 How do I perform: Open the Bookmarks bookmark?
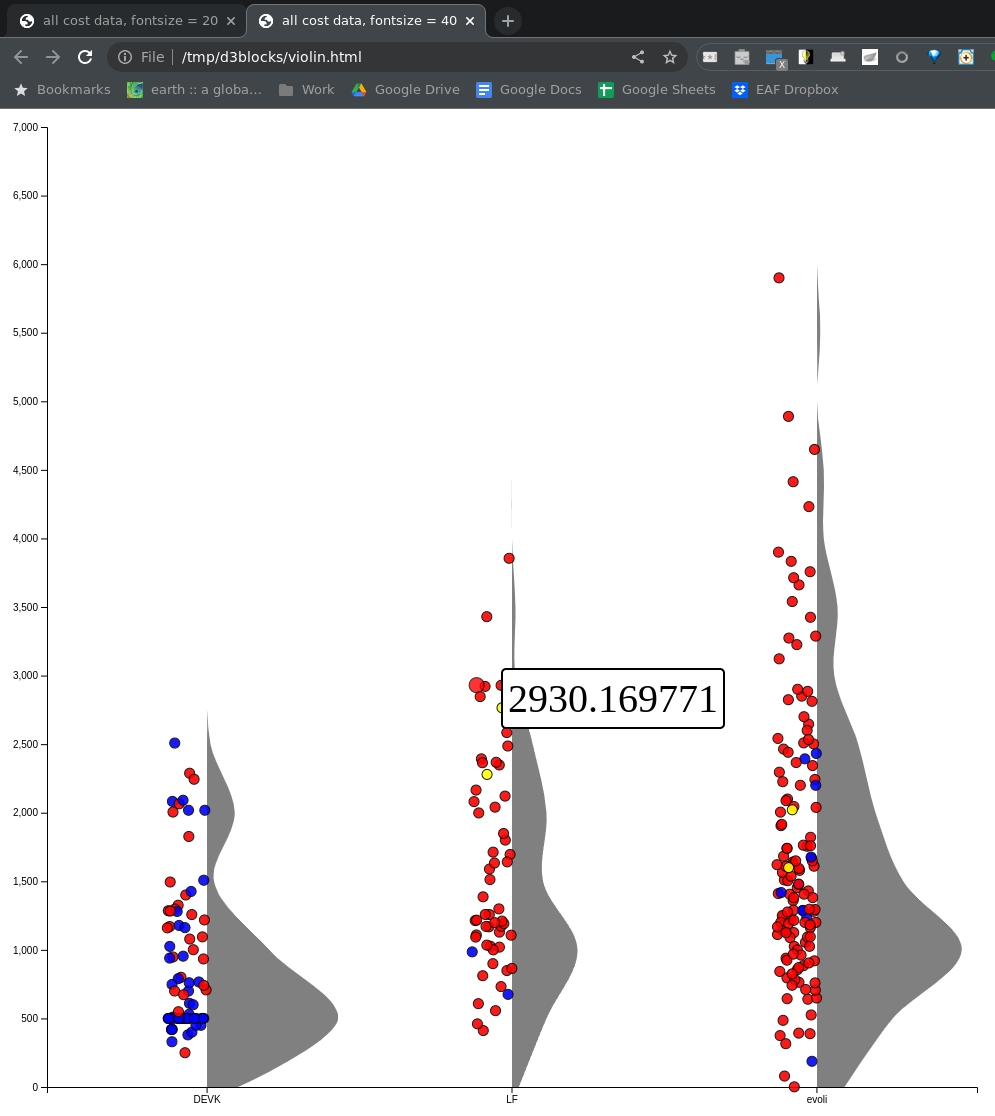pyautogui.click(x=63, y=90)
